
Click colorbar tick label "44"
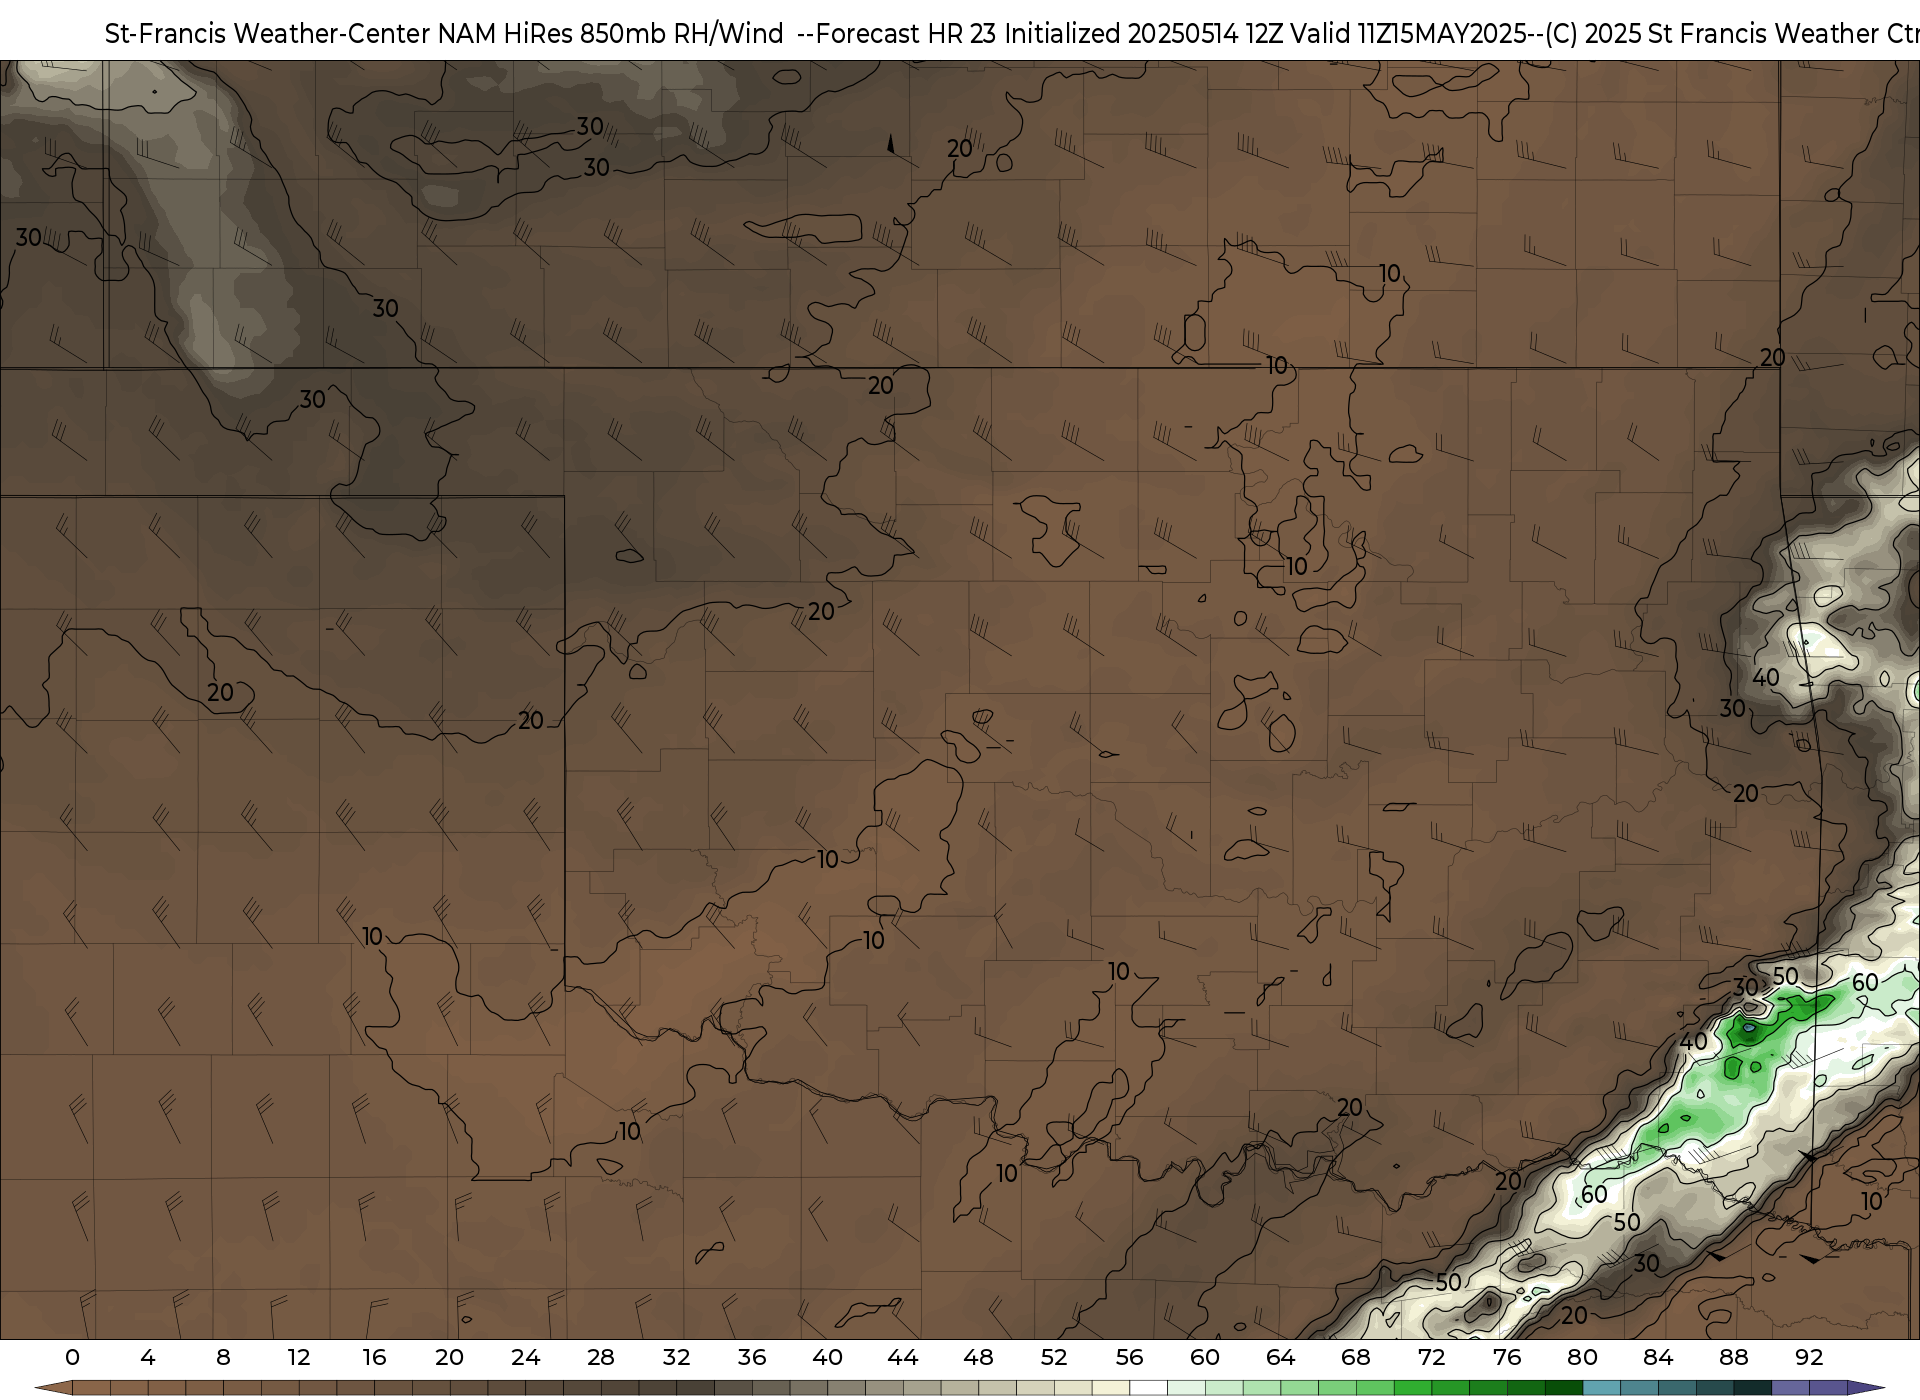pyautogui.click(x=903, y=1358)
